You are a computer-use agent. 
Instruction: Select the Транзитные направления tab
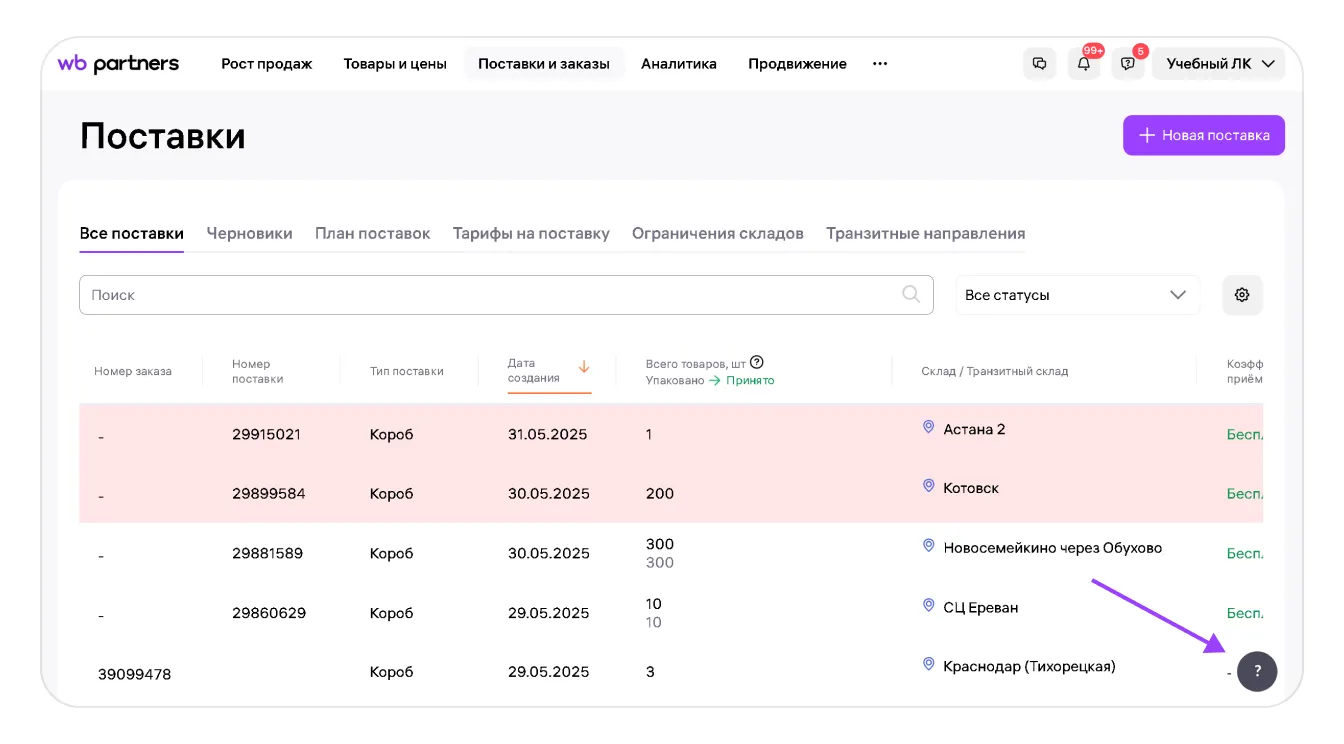pos(925,234)
